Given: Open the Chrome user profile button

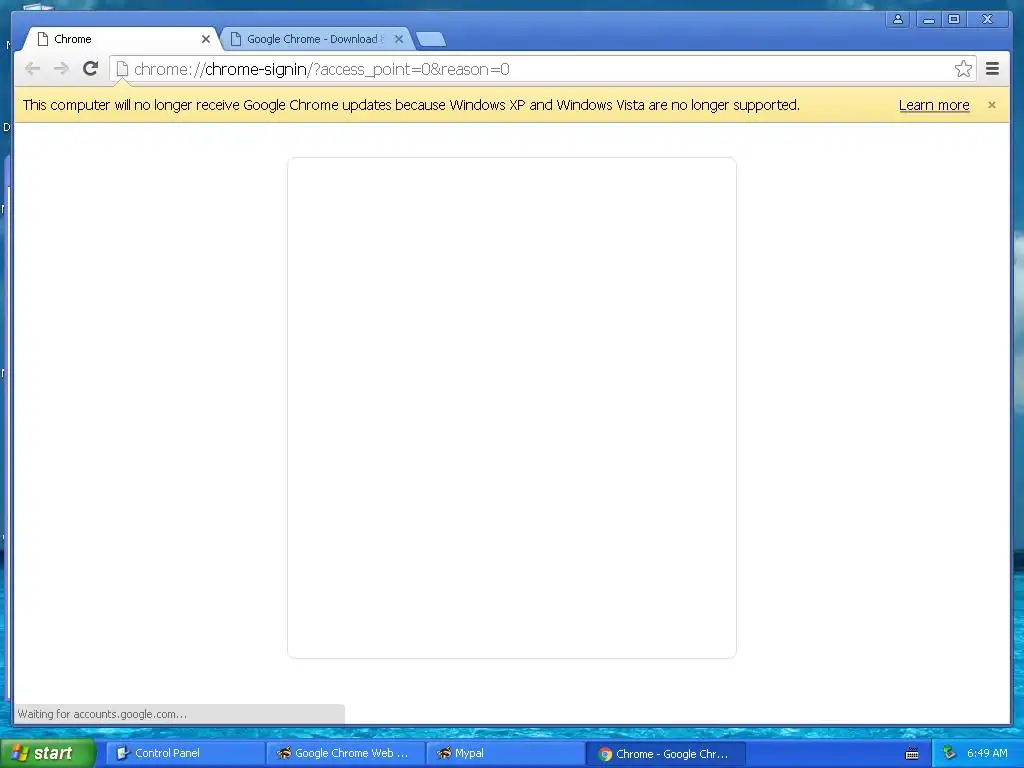Looking at the screenshot, I should click(x=898, y=19).
